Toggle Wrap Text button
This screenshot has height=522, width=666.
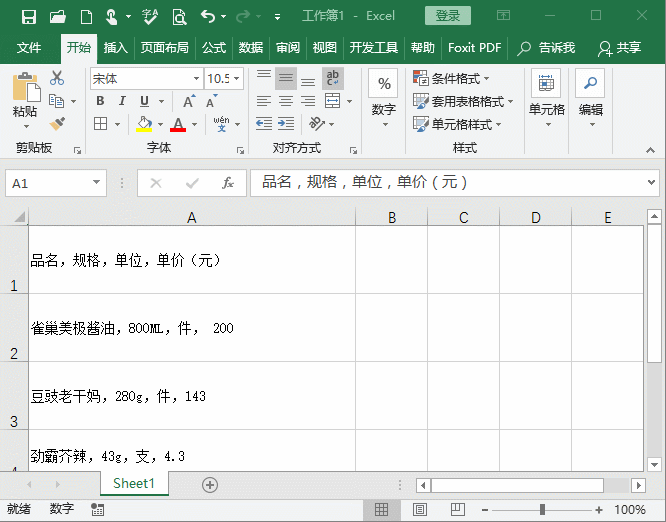[333, 78]
